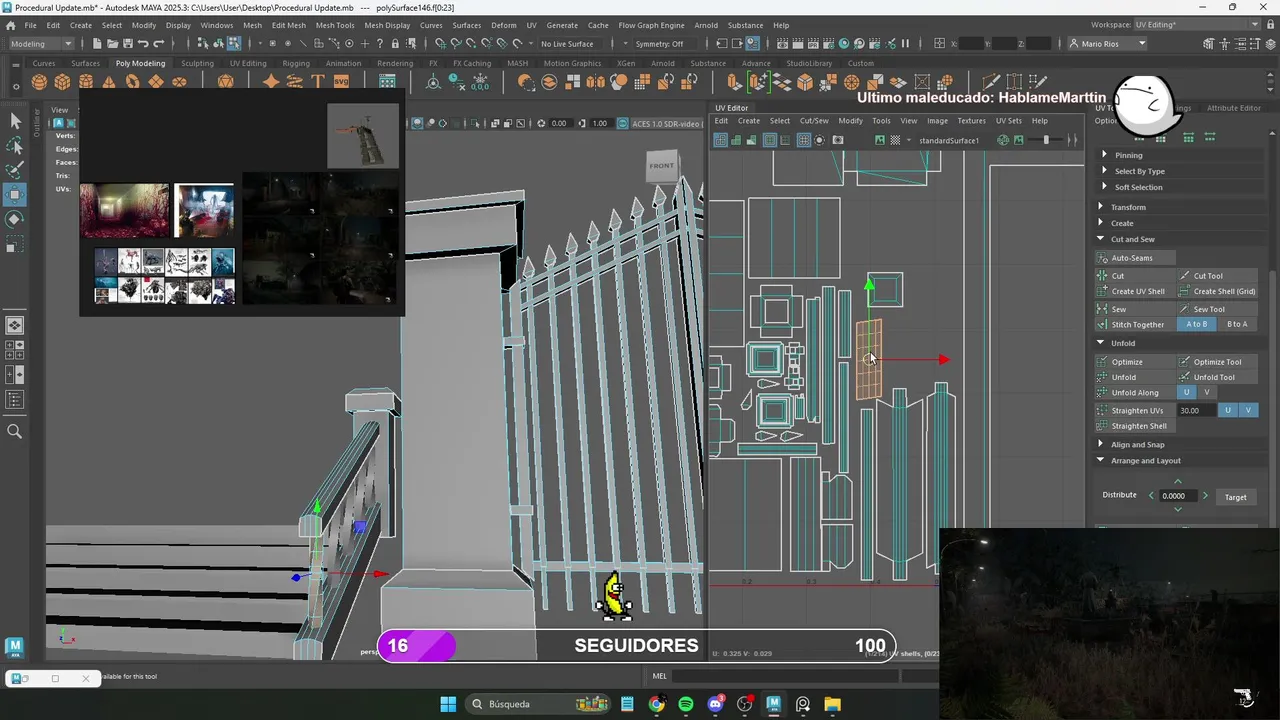Expand the Pinning section
The height and width of the screenshot is (720, 1280).
click(x=1128, y=155)
